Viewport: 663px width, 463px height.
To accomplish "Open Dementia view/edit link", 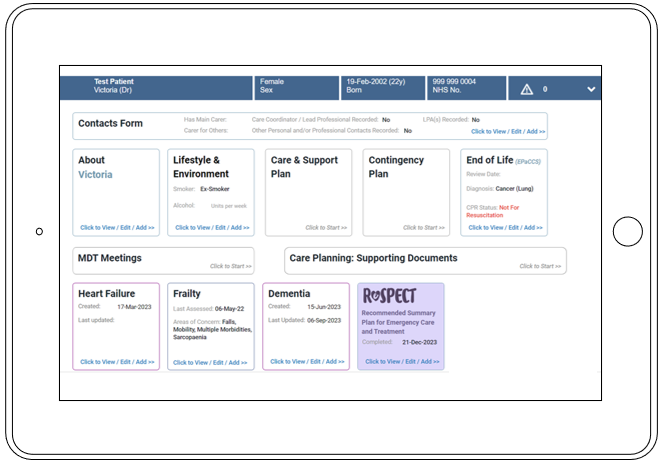I will coord(307,362).
